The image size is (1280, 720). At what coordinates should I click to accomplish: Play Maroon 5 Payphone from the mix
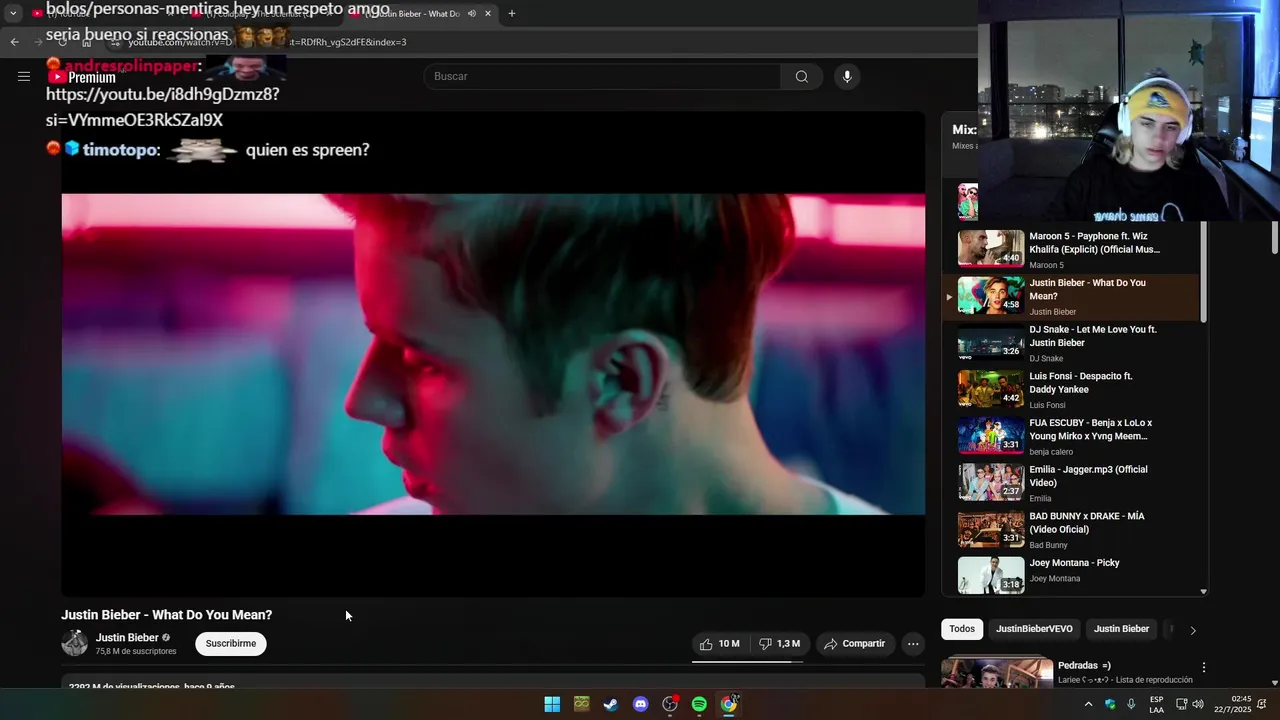coord(1072,249)
